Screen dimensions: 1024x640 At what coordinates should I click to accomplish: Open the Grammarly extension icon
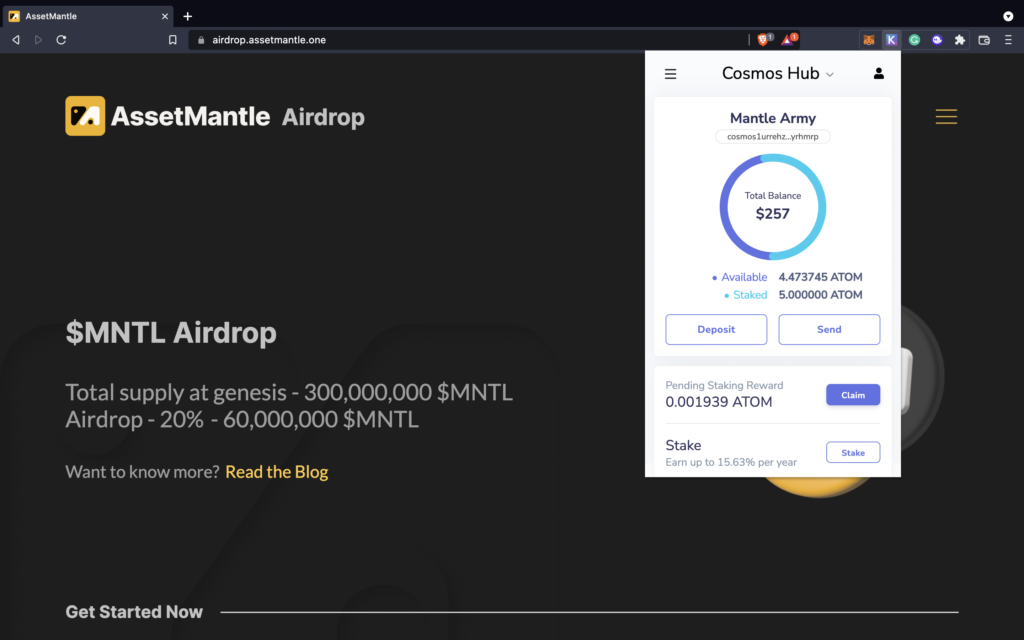click(914, 40)
